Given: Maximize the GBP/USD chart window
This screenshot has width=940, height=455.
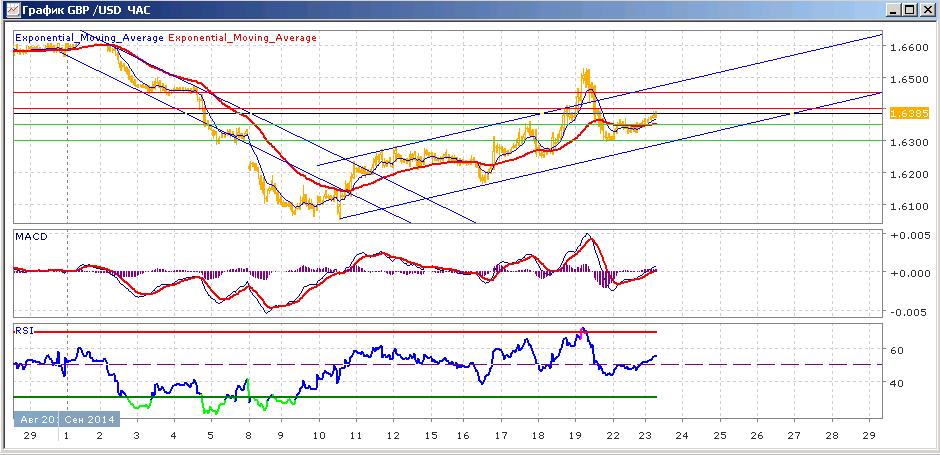Looking at the screenshot, I should 910,10.
